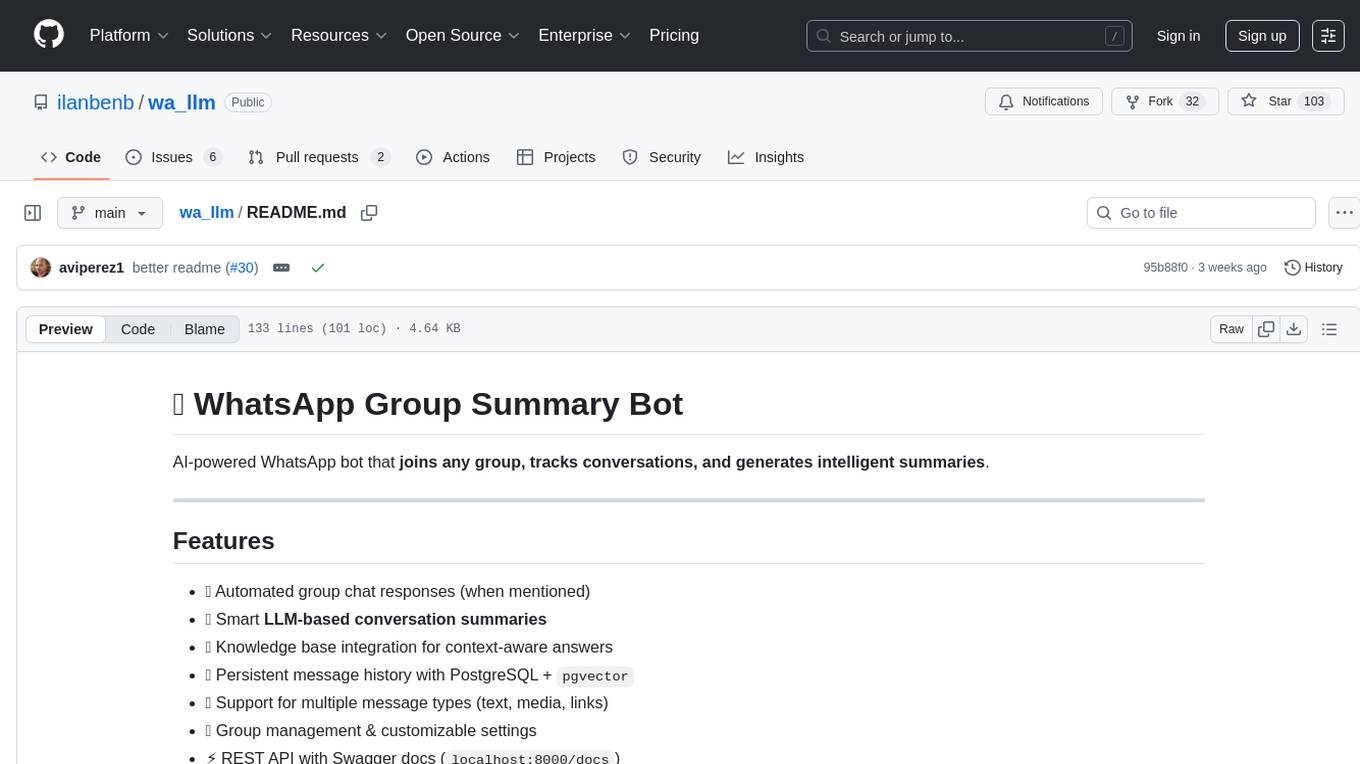Click the Pull requests counter badge 2
Image resolution: width=1360 pixels, height=764 pixels.
[380, 157]
